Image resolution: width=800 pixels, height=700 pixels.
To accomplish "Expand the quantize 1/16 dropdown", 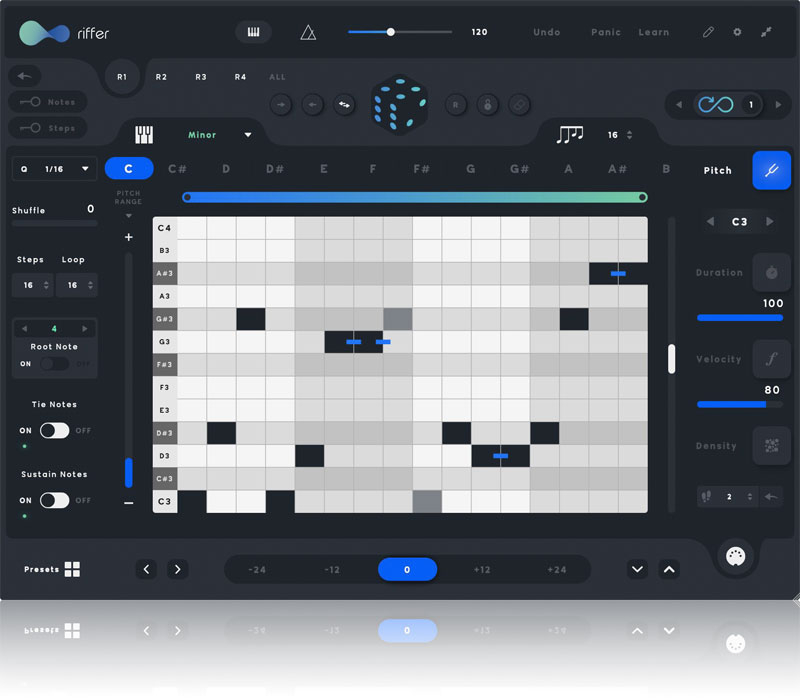I will point(55,169).
